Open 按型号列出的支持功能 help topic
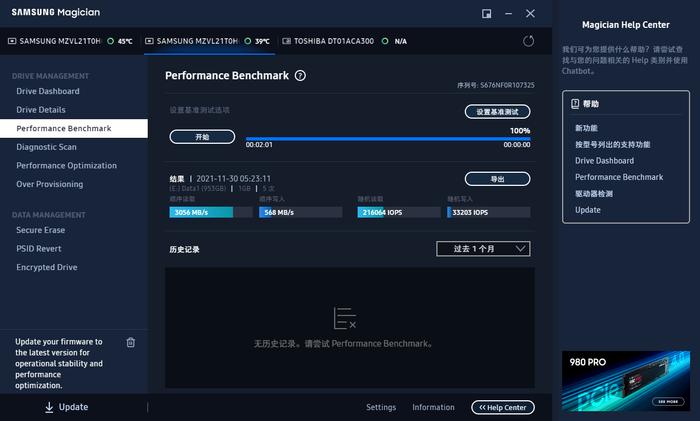The width and height of the screenshot is (700, 421). (612, 144)
